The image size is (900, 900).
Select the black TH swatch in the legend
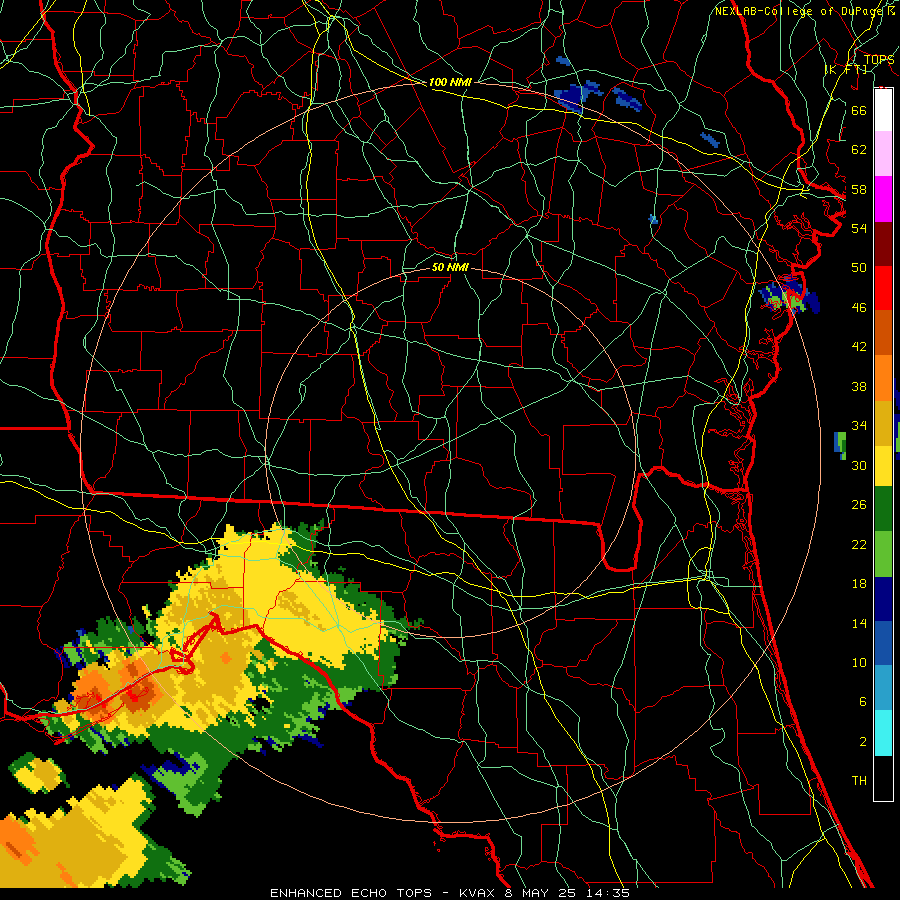(x=883, y=778)
